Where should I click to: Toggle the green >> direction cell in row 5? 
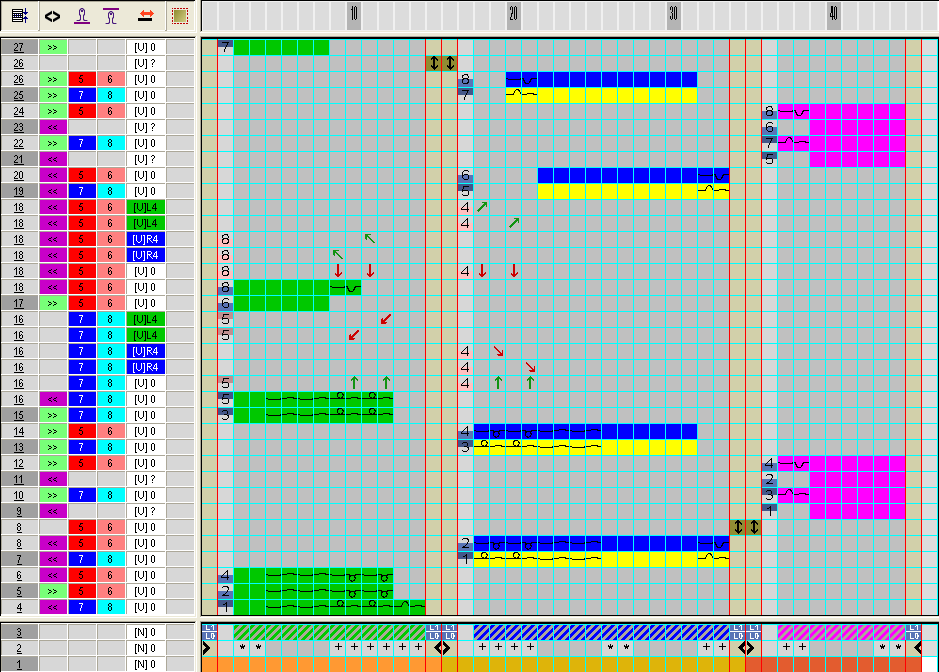click(52, 591)
